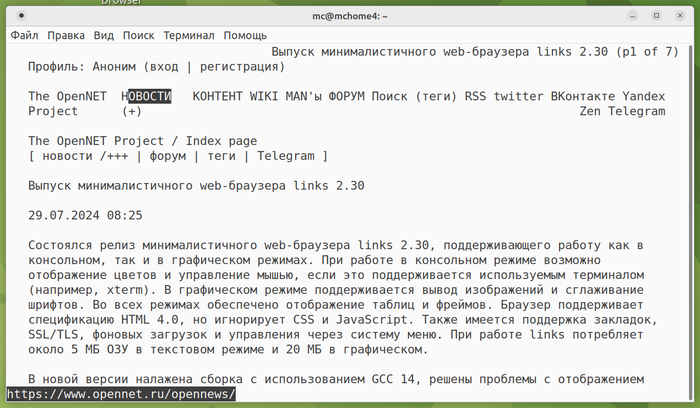Open the RSS link
Viewport: 700px width, 408px height.
pyautogui.click(x=475, y=96)
